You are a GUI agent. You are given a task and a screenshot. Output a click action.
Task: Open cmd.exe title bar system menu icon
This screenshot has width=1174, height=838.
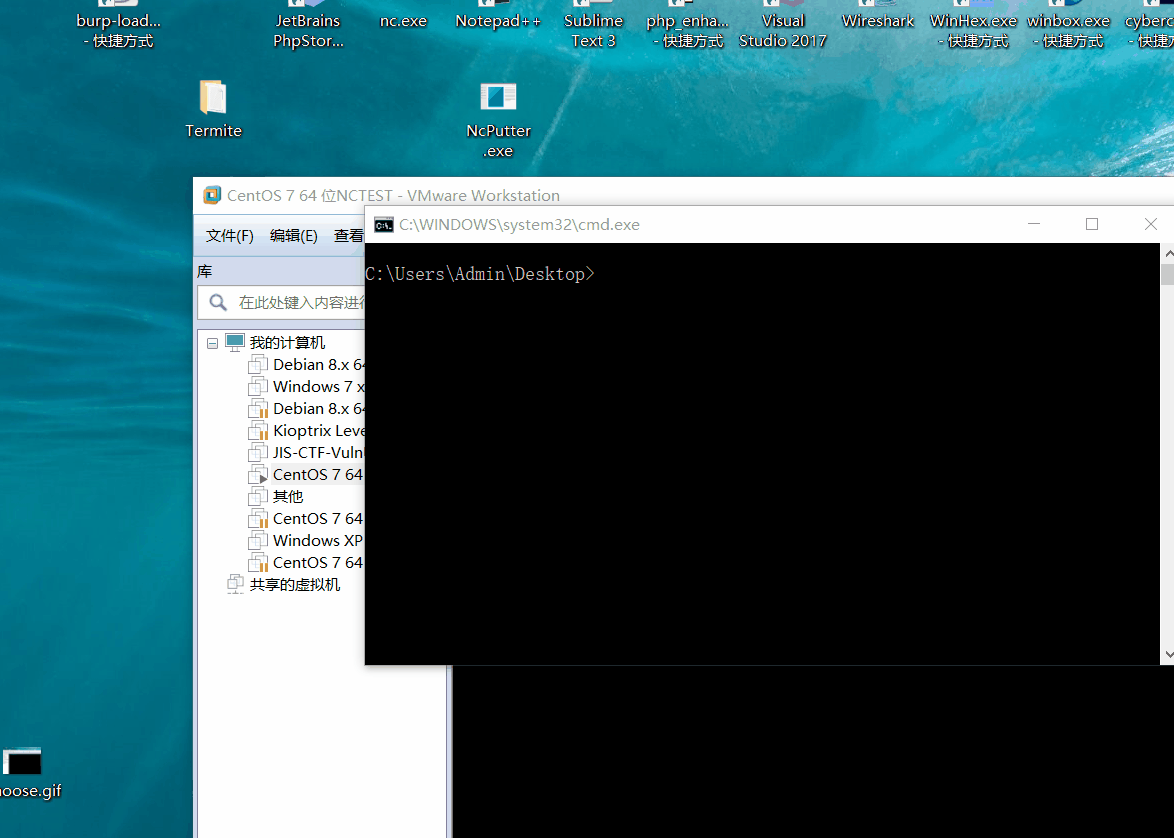tap(383, 225)
